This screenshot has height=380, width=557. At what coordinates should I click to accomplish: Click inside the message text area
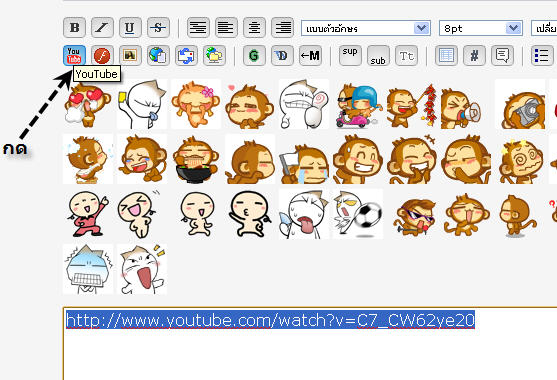tap(310, 344)
